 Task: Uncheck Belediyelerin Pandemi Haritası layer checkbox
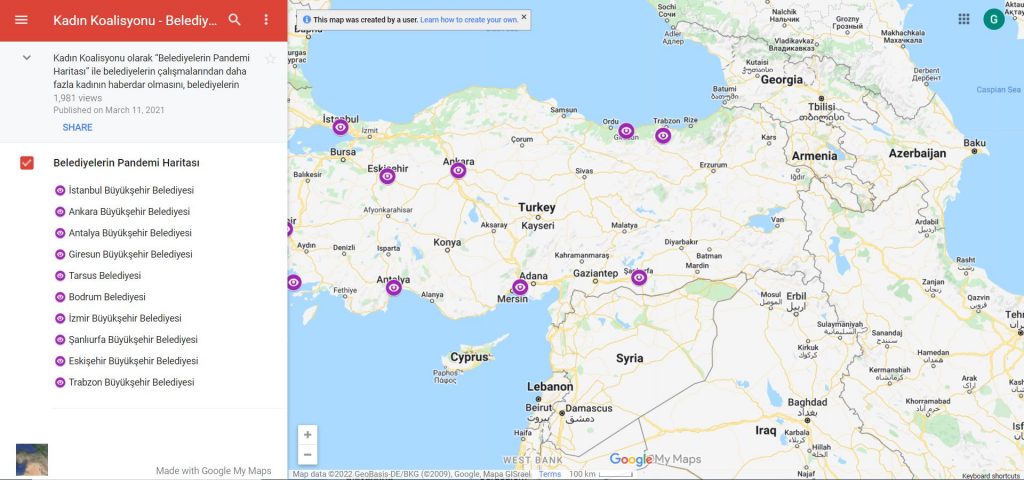point(27,163)
